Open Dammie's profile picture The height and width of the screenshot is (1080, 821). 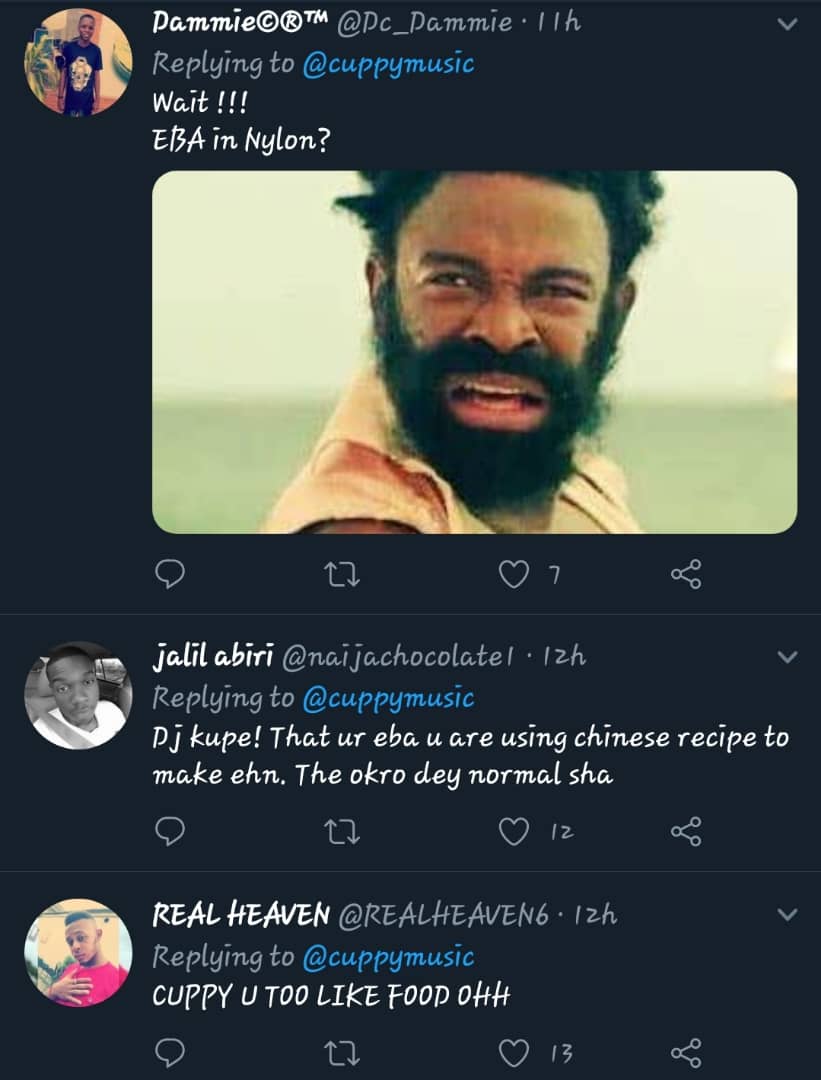coord(77,61)
